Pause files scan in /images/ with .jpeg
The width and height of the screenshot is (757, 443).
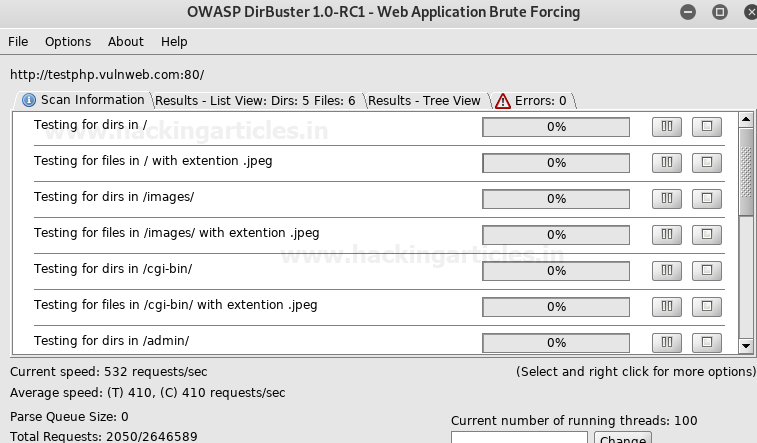tap(667, 235)
